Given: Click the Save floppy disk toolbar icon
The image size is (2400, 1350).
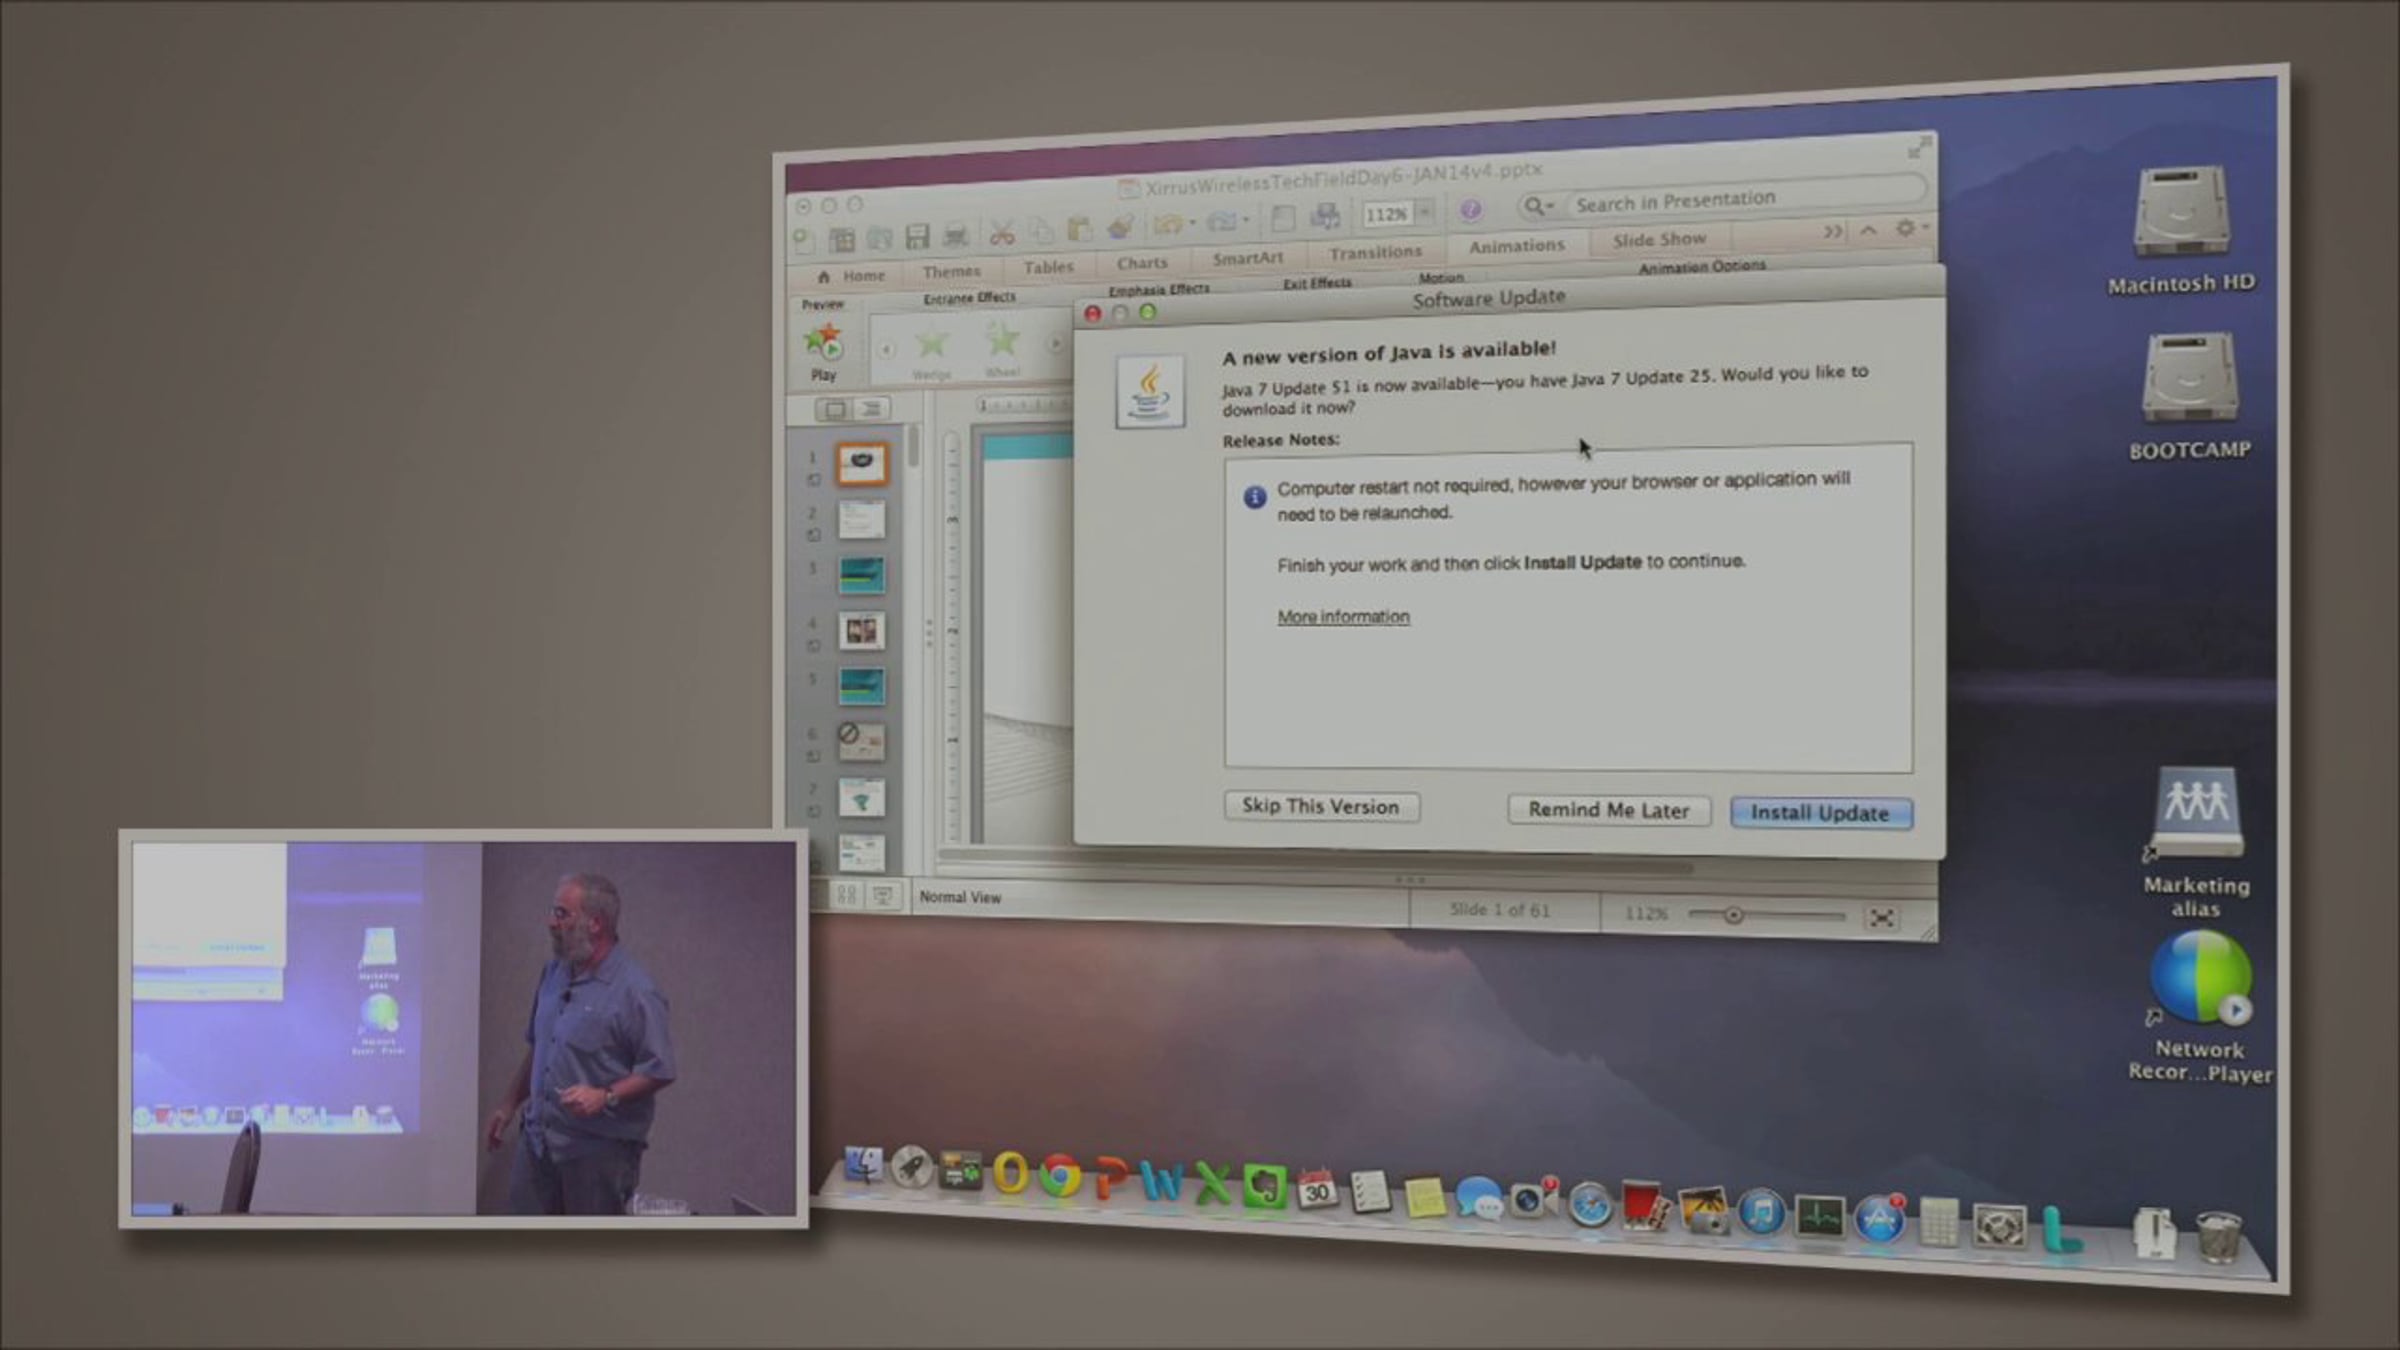Looking at the screenshot, I should pos(917,236).
